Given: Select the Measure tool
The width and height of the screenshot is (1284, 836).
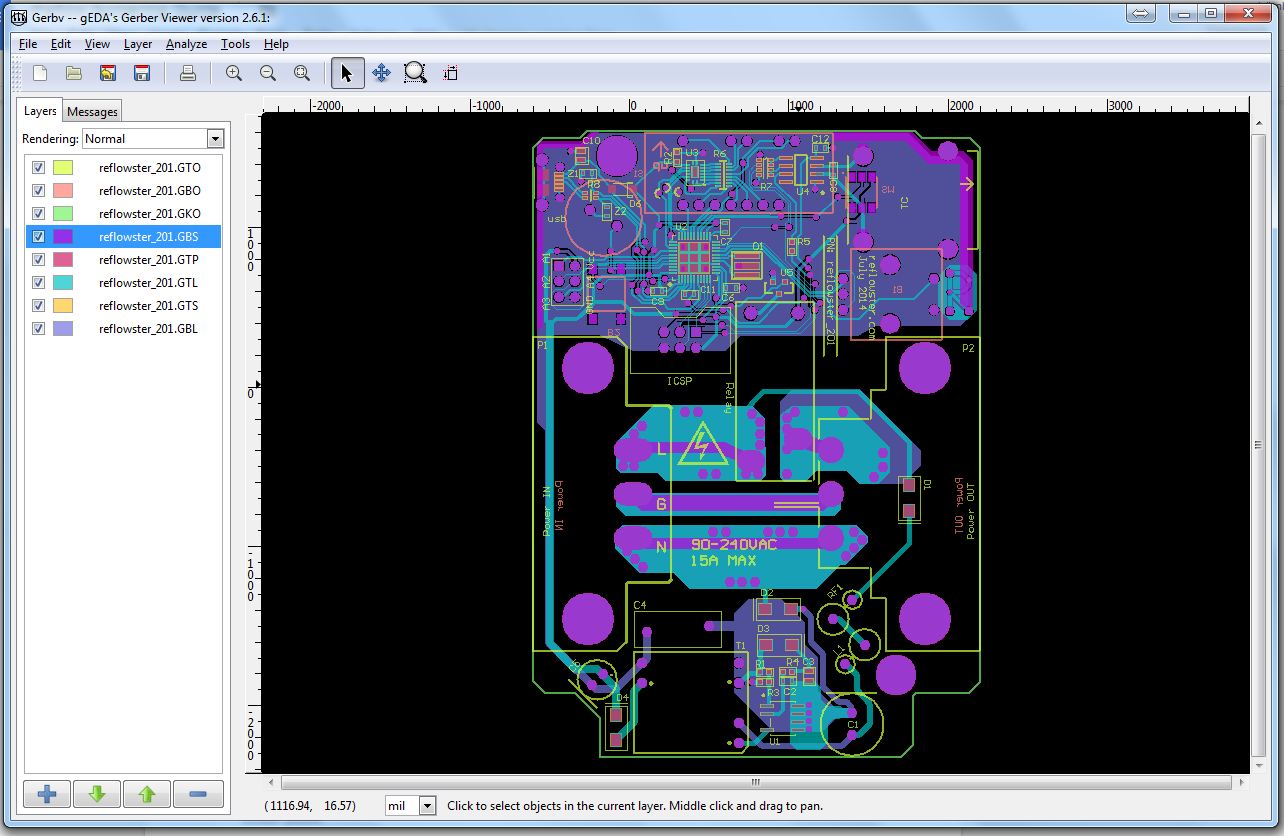Looking at the screenshot, I should pos(450,73).
